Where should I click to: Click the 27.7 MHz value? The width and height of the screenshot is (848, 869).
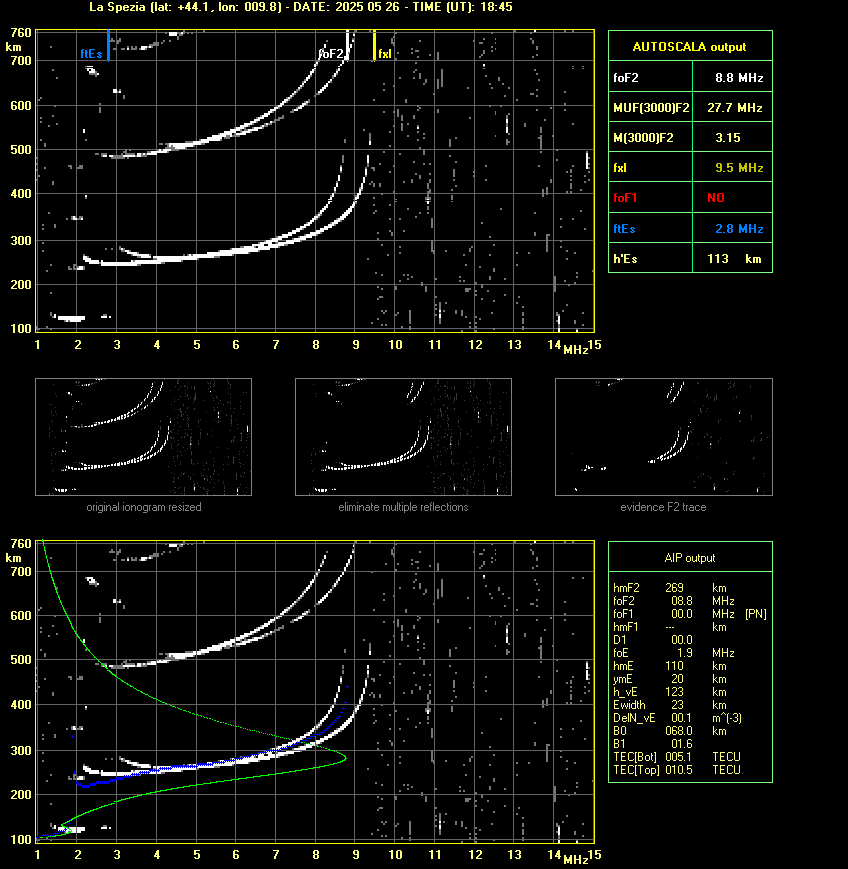pyautogui.click(x=735, y=108)
